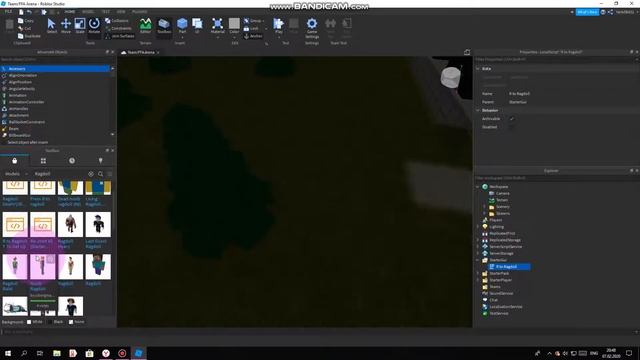Select None background radio in Toolbox

71,322
